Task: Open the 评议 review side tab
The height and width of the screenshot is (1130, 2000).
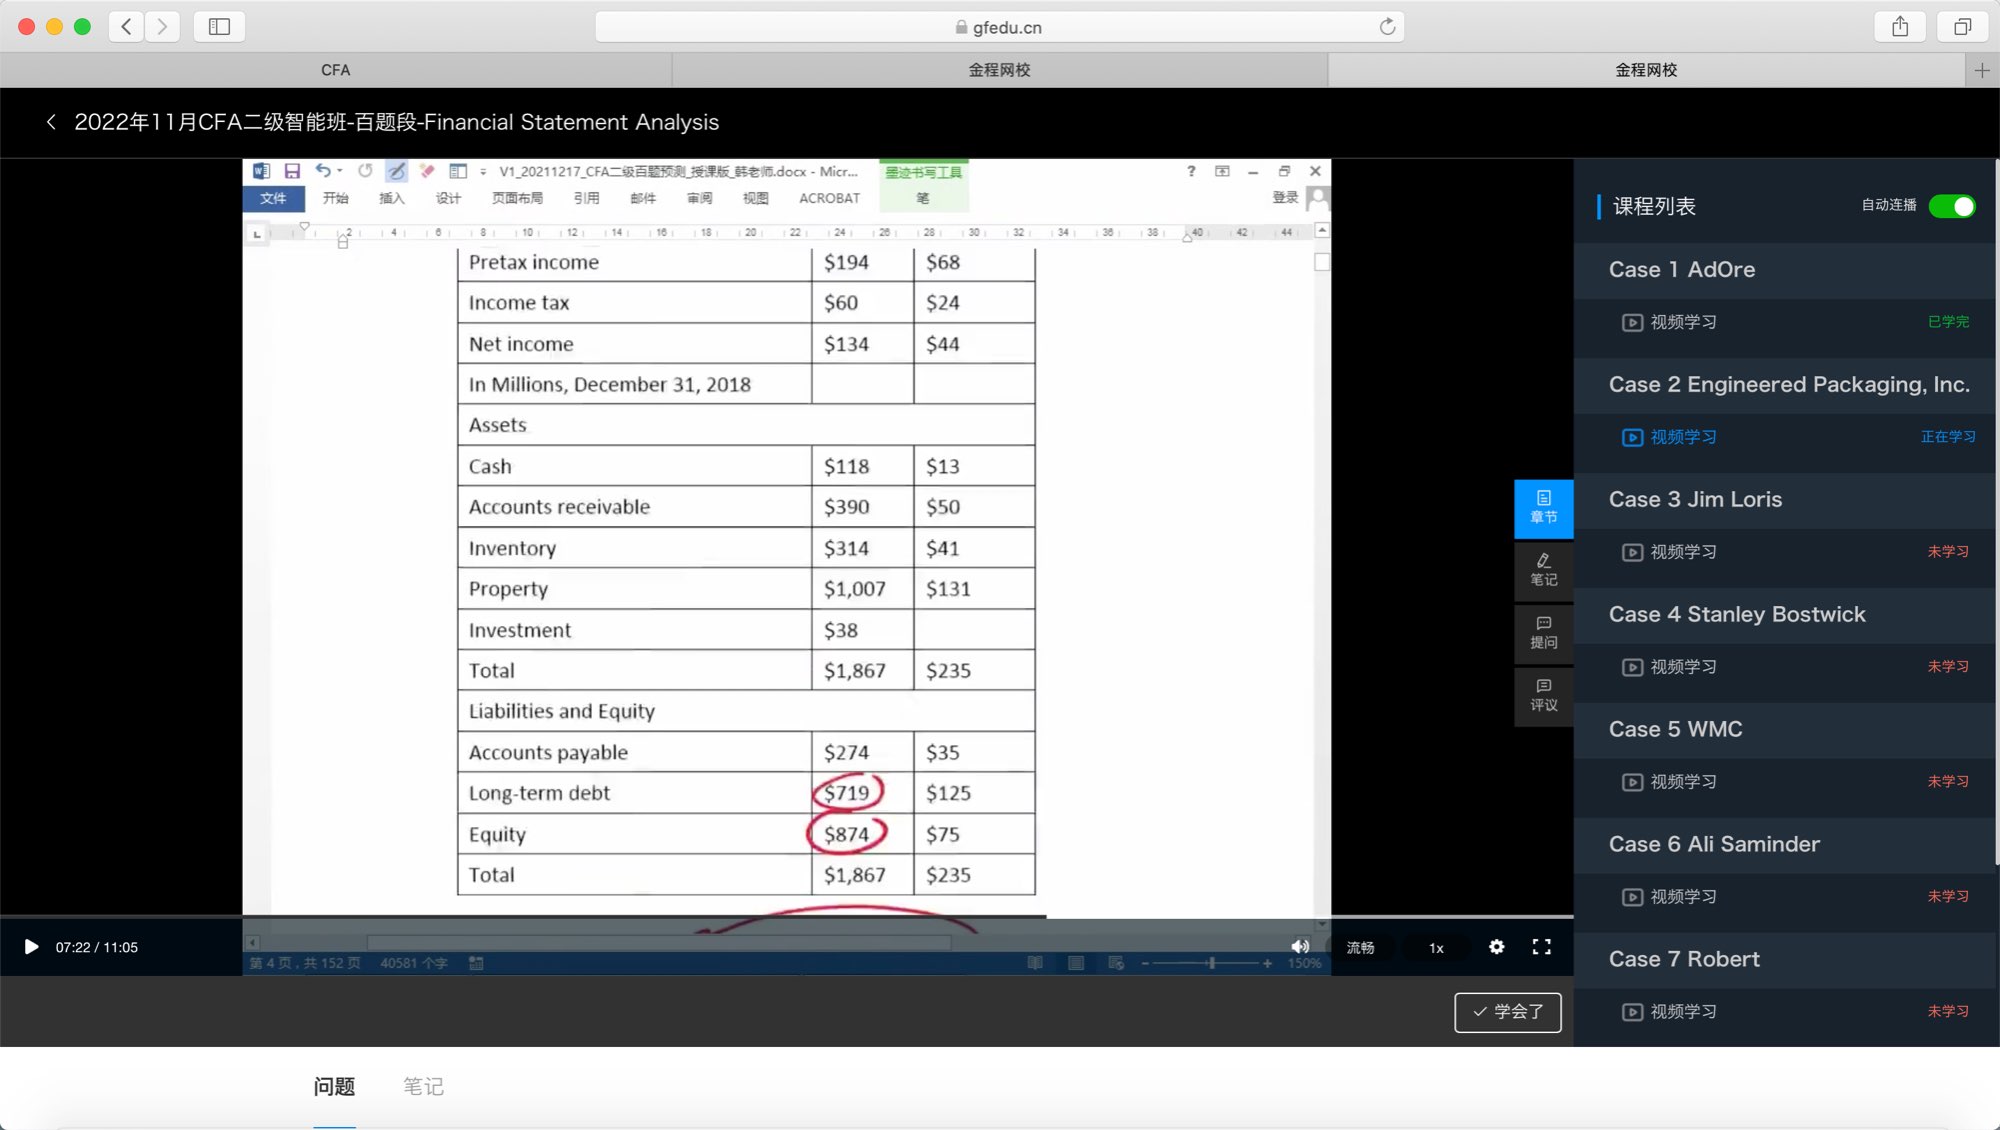Action: (1543, 696)
